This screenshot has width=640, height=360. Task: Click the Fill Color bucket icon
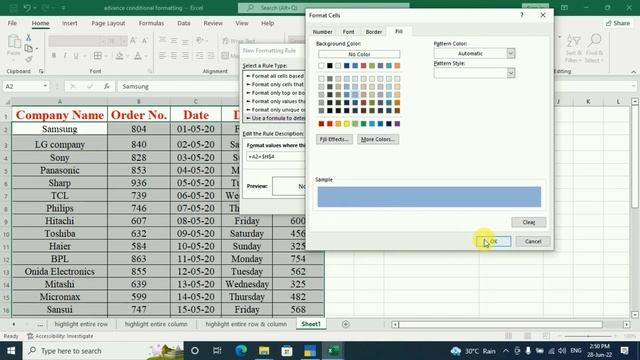[x=119, y=56]
